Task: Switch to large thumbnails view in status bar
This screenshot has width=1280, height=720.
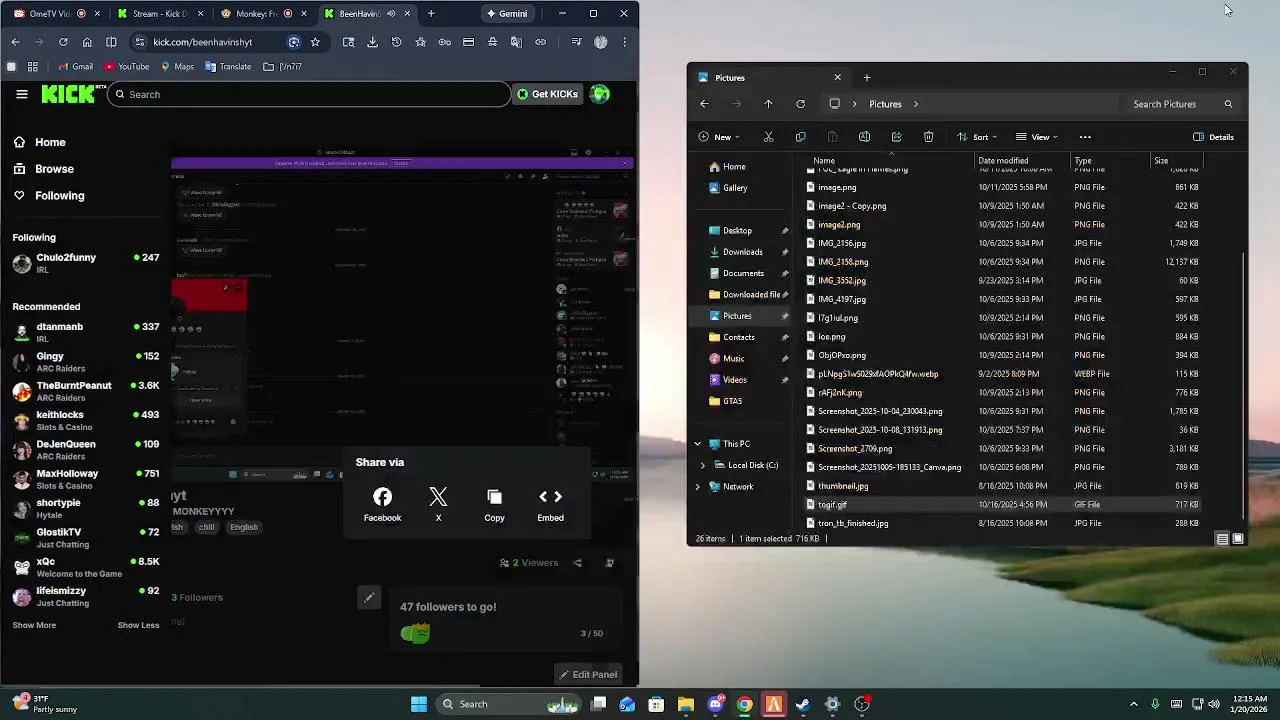Action: 1238,539
